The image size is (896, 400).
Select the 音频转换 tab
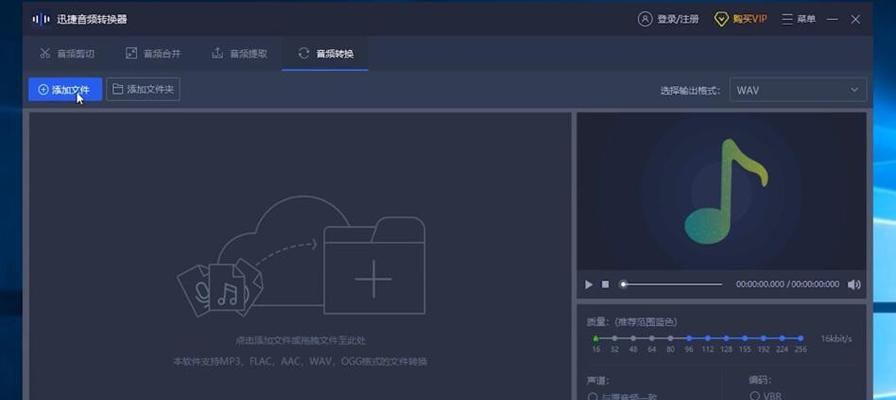325,54
